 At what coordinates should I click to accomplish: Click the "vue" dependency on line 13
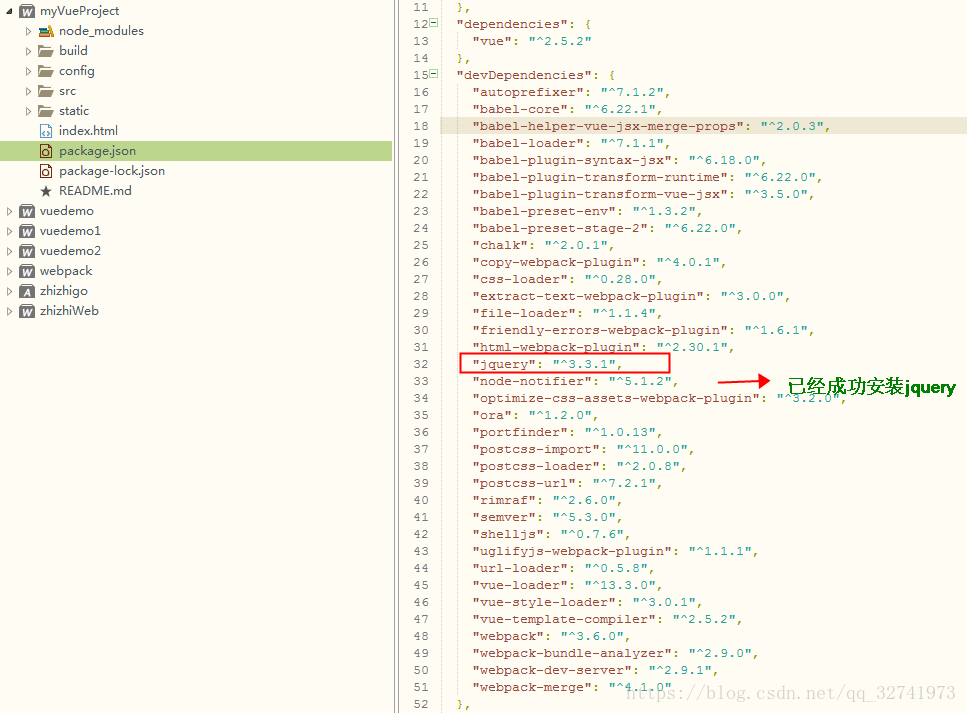pos(492,41)
